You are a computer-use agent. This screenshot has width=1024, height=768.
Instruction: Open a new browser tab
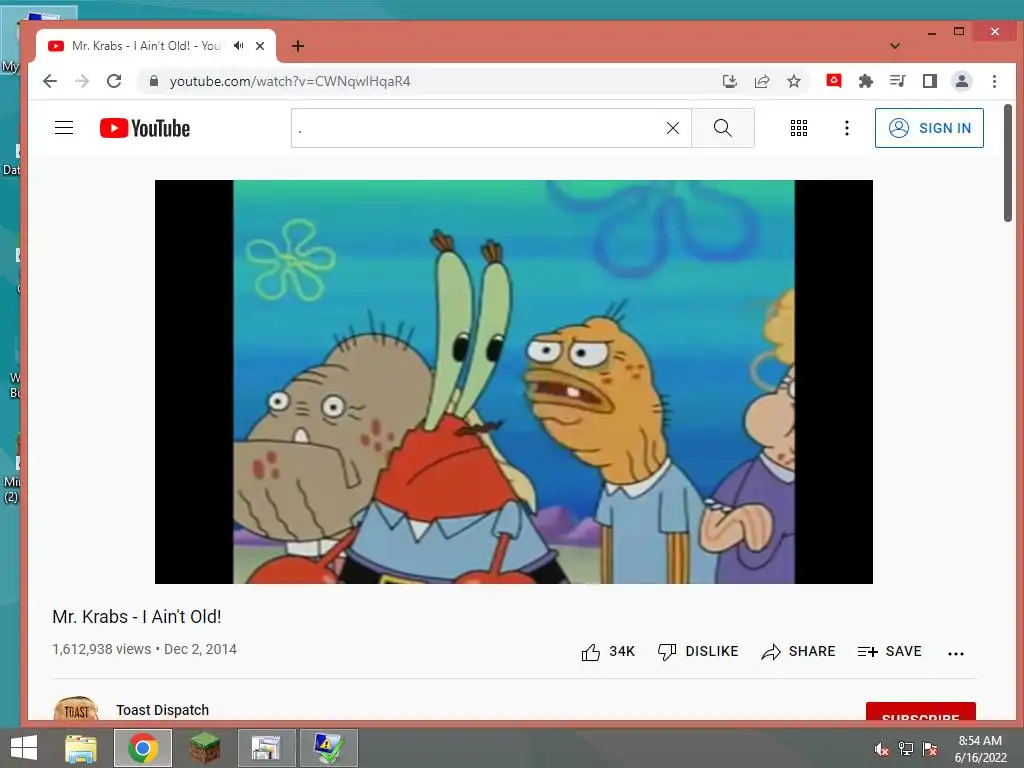[298, 46]
